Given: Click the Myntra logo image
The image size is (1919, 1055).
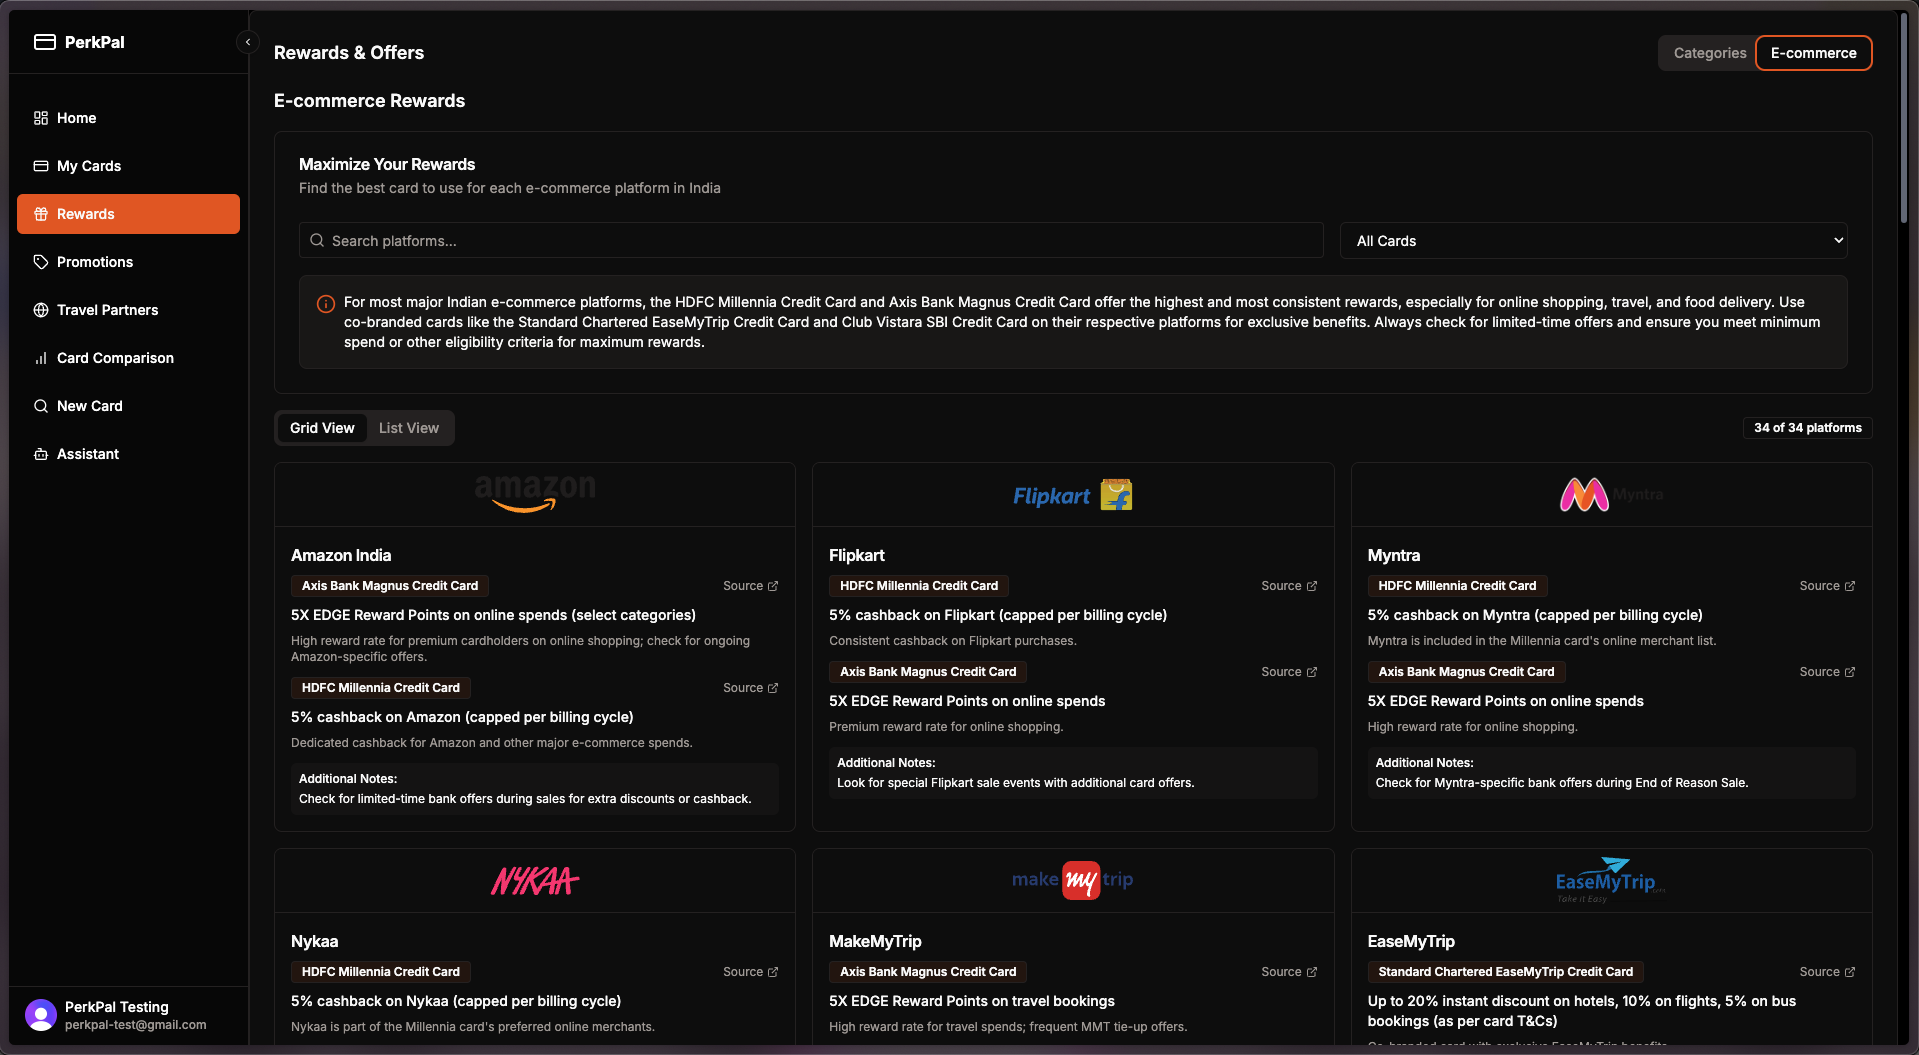Looking at the screenshot, I should [x=1611, y=495].
